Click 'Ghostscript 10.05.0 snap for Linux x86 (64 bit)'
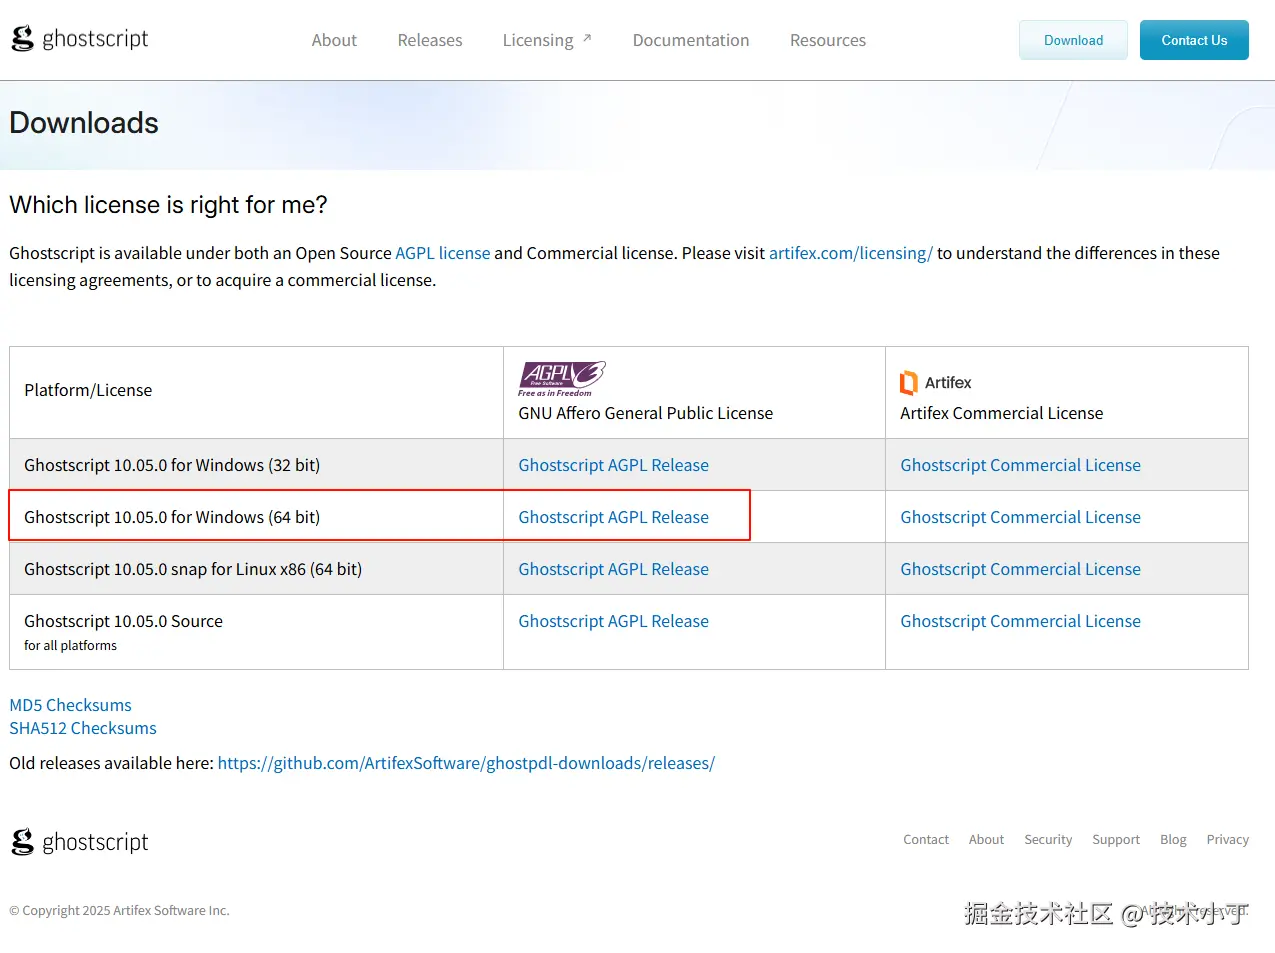 [193, 569]
